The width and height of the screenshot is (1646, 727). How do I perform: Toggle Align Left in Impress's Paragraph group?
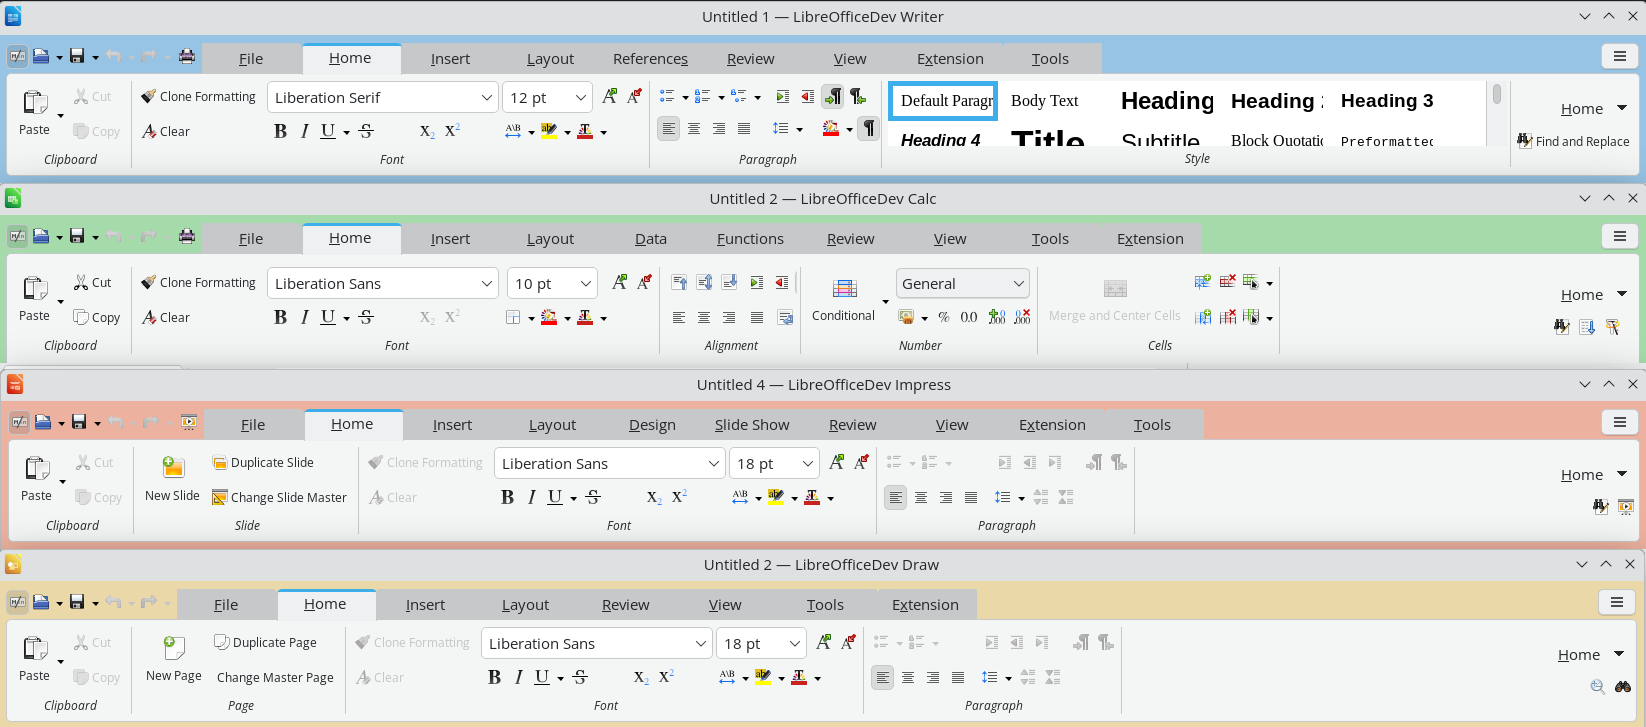tap(895, 497)
